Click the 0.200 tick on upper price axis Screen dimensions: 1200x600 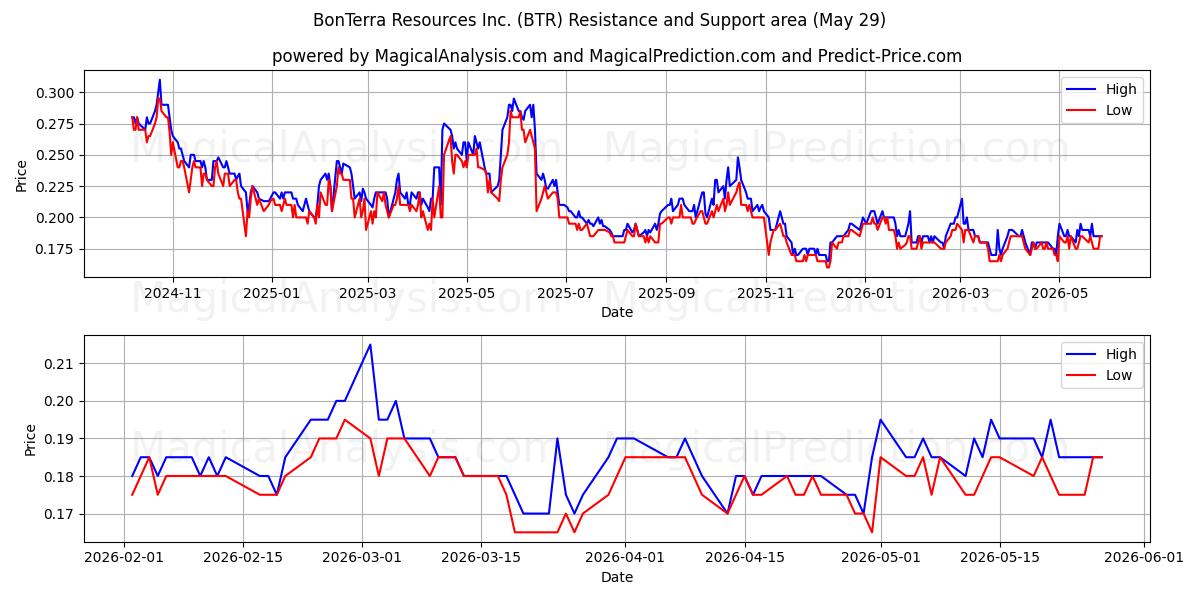56,218
